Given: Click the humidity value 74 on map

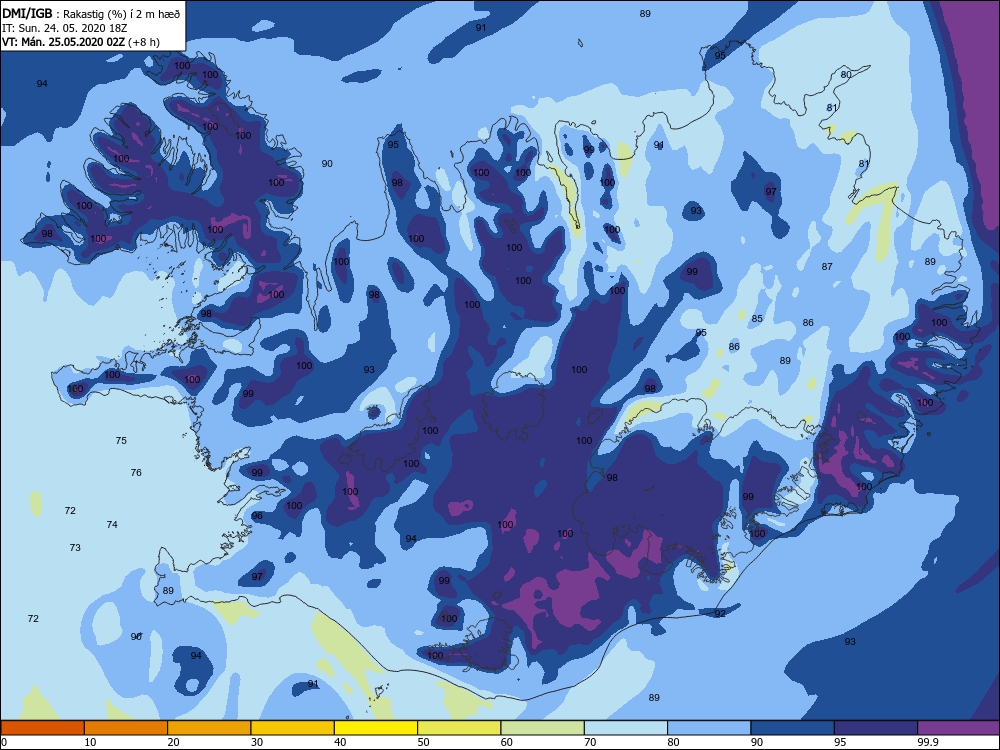Looking at the screenshot, I should tap(112, 525).
